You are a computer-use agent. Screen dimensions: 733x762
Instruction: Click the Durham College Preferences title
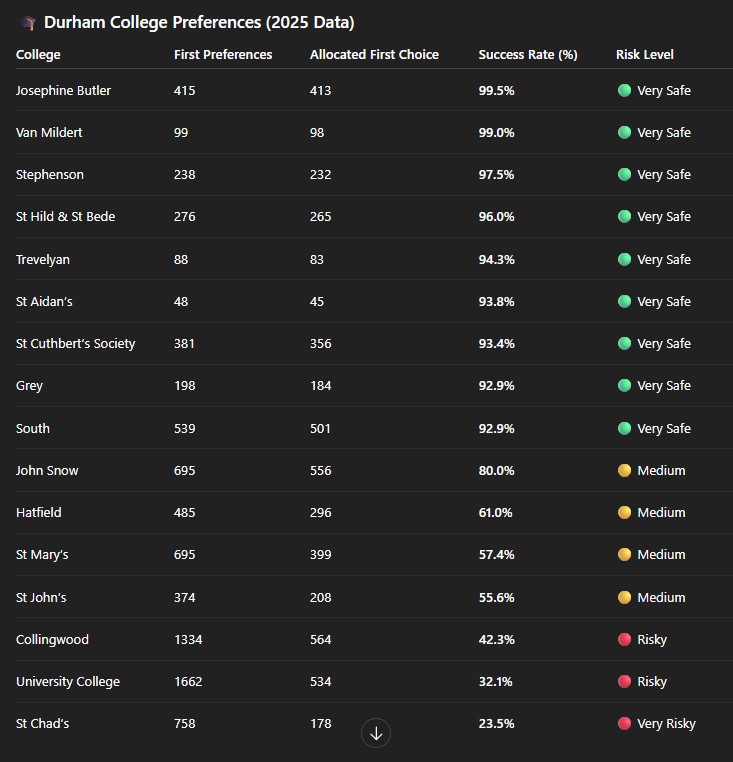click(x=199, y=23)
